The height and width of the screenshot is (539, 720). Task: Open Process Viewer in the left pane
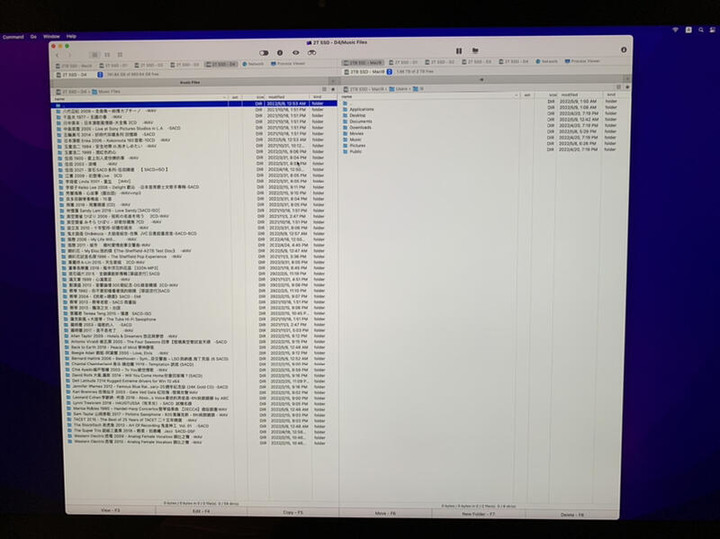pos(288,63)
